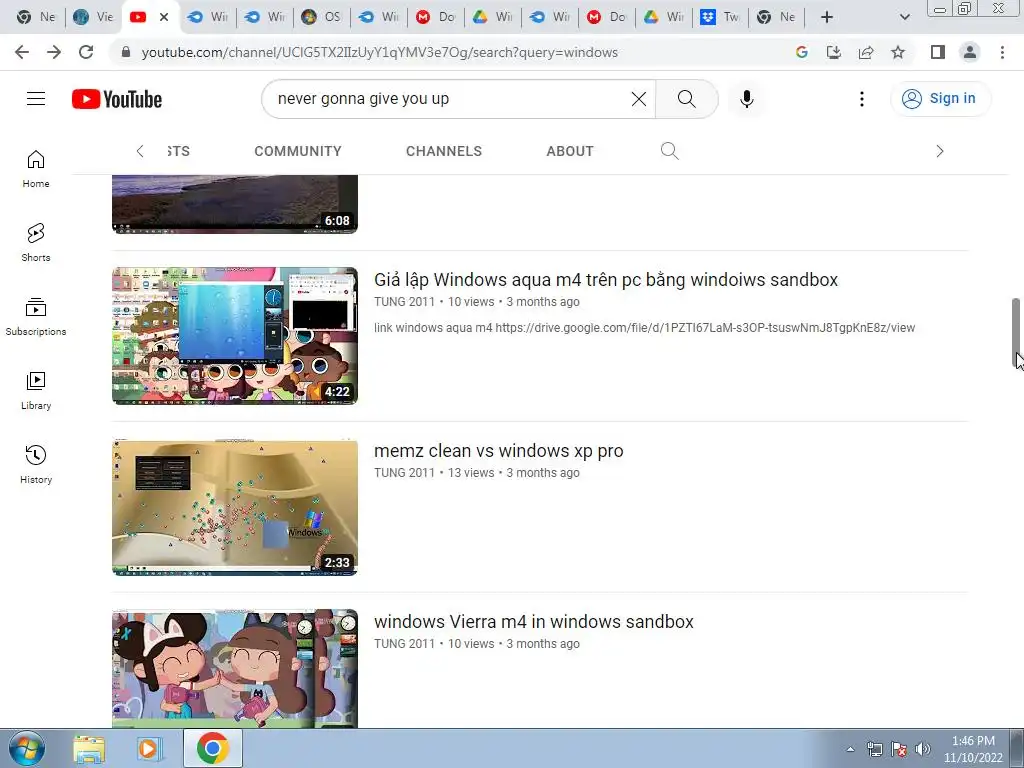Image resolution: width=1024 pixels, height=768 pixels.
Task: Open the 6:08 video thumbnail
Action: pyautogui.click(x=235, y=204)
